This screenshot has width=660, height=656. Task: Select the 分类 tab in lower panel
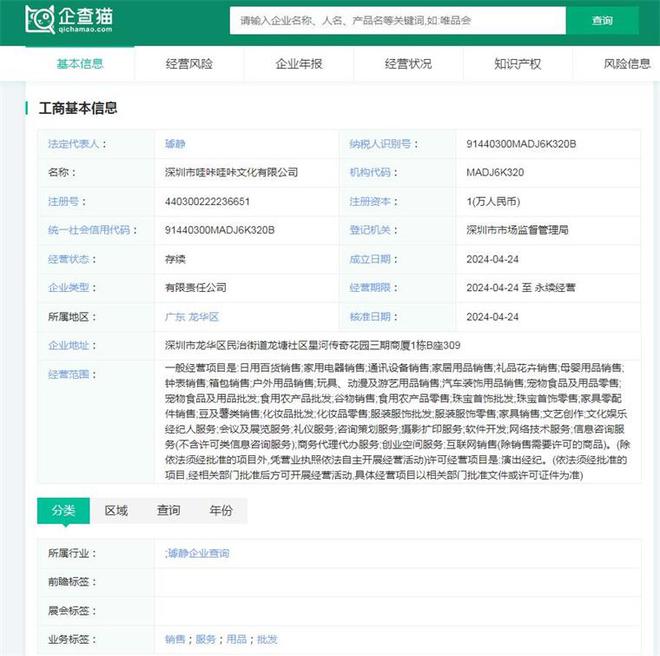tap(64, 510)
